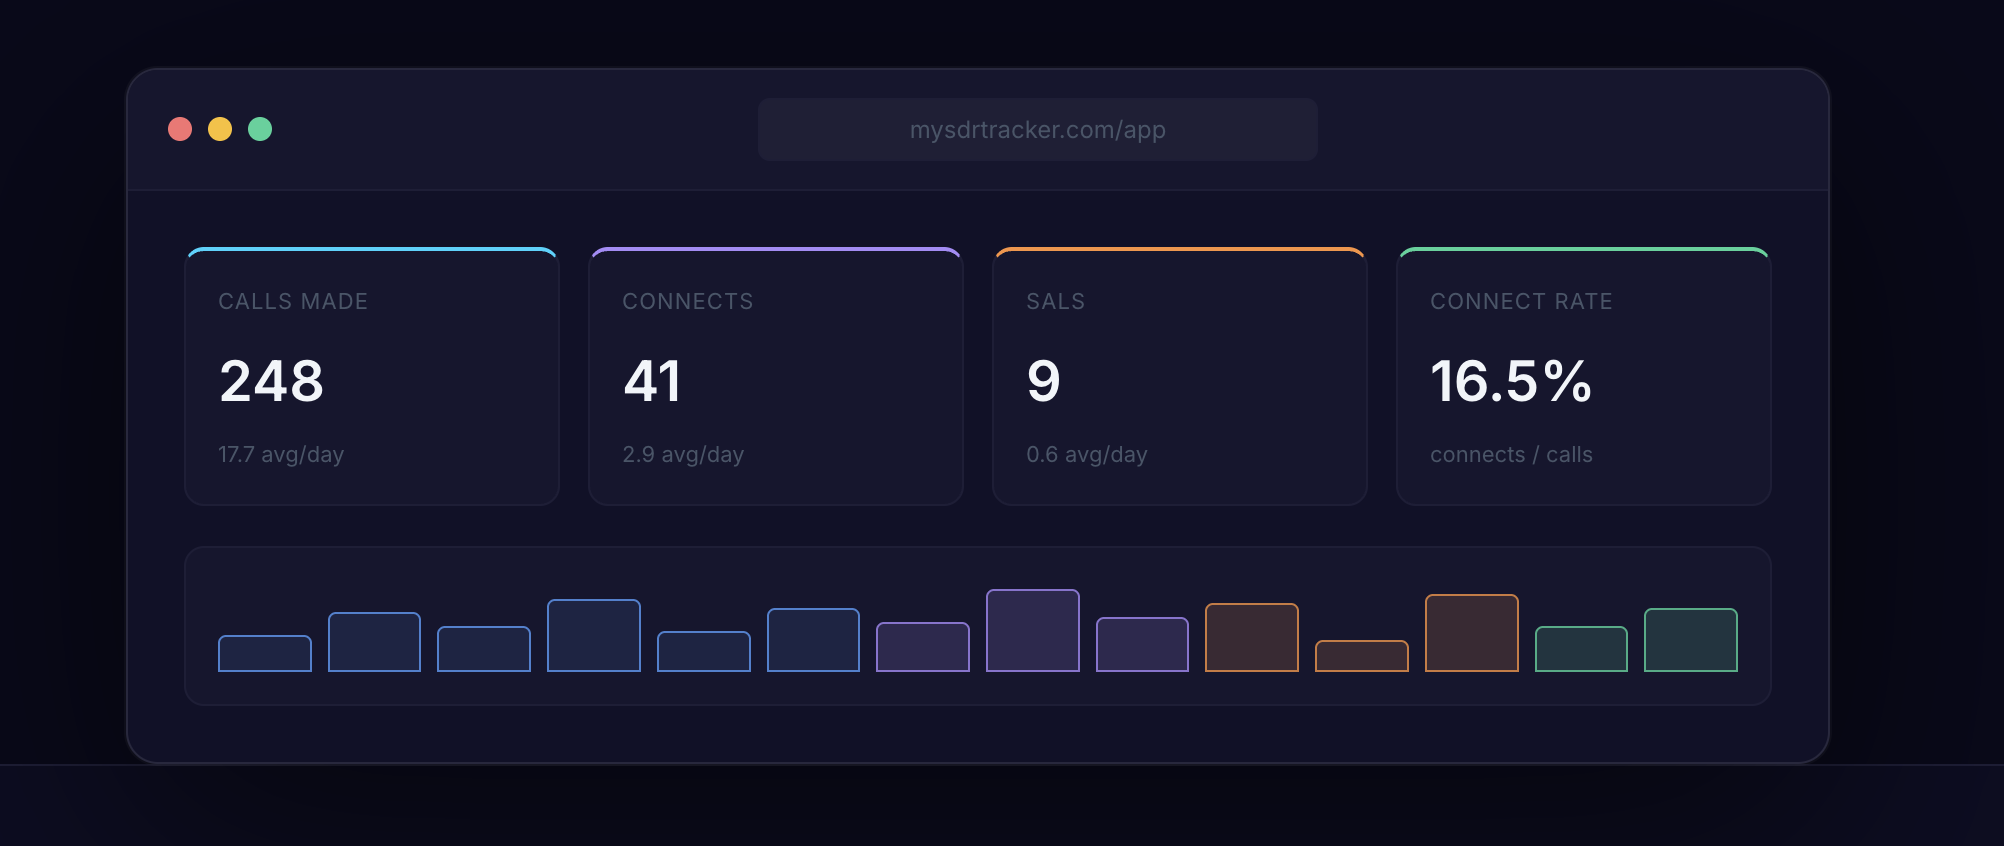2004x846 pixels.
Task: Click the 0.6 avg/day text
Action: pos(1087,454)
